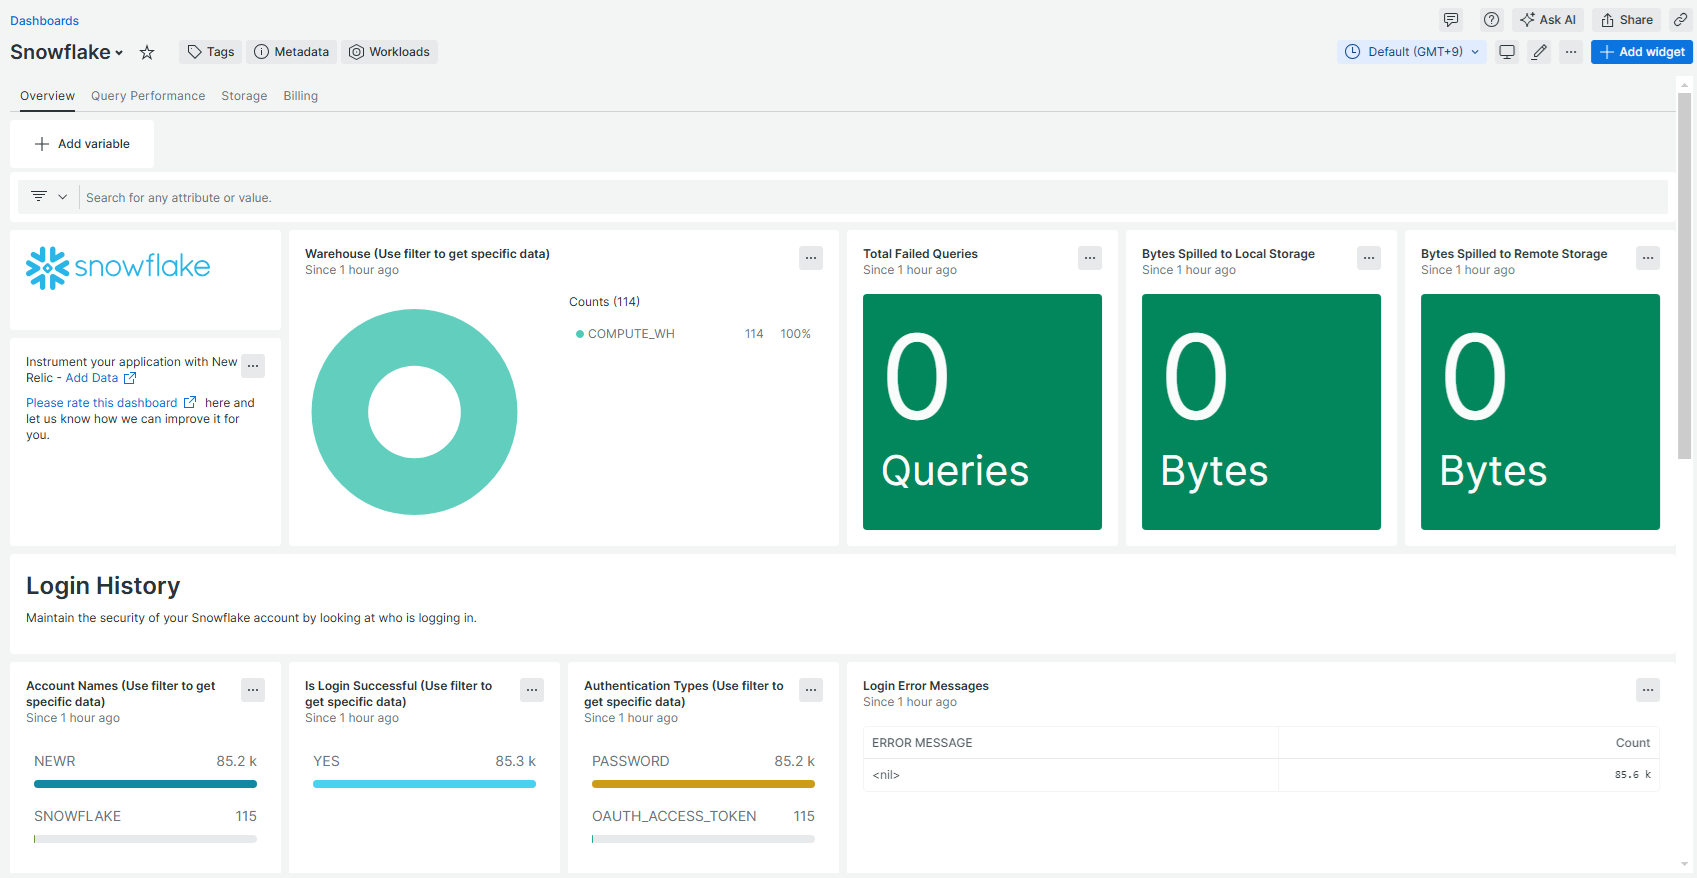1697x878 pixels.
Task: Open Total Failed Queries widget menu
Action: click(x=1090, y=258)
